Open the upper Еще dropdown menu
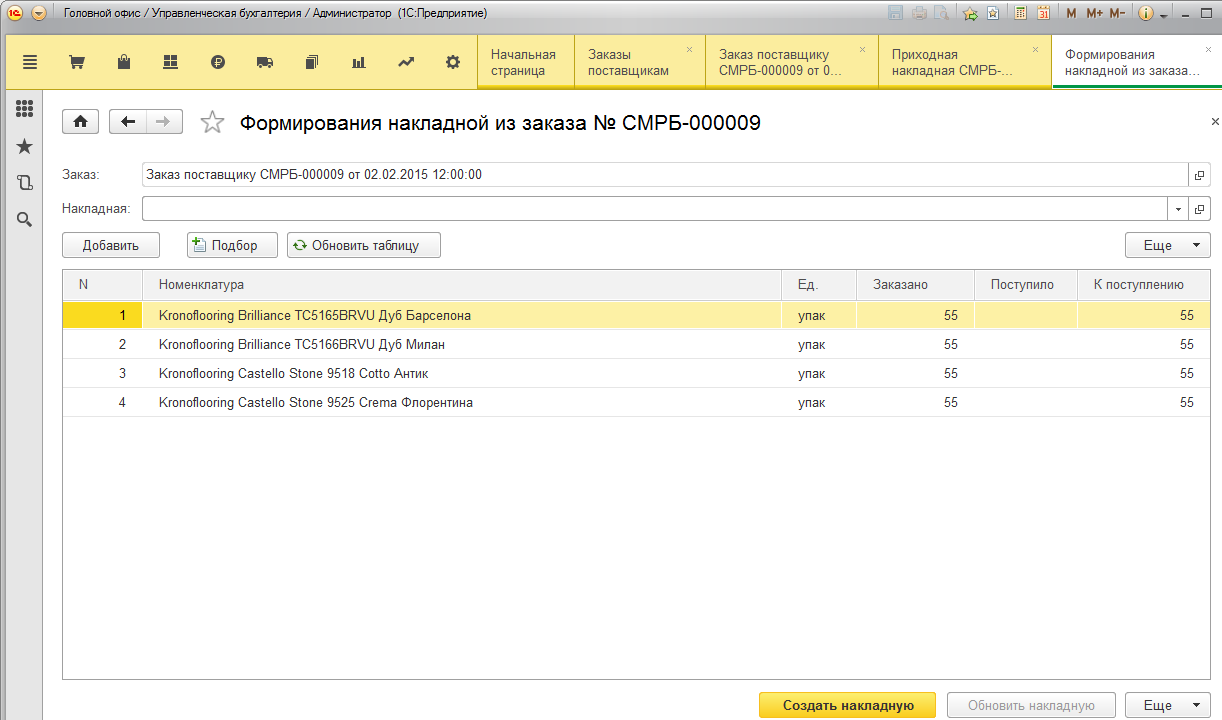Viewport: 1222px width, 720px height. tap(1168, 245)
